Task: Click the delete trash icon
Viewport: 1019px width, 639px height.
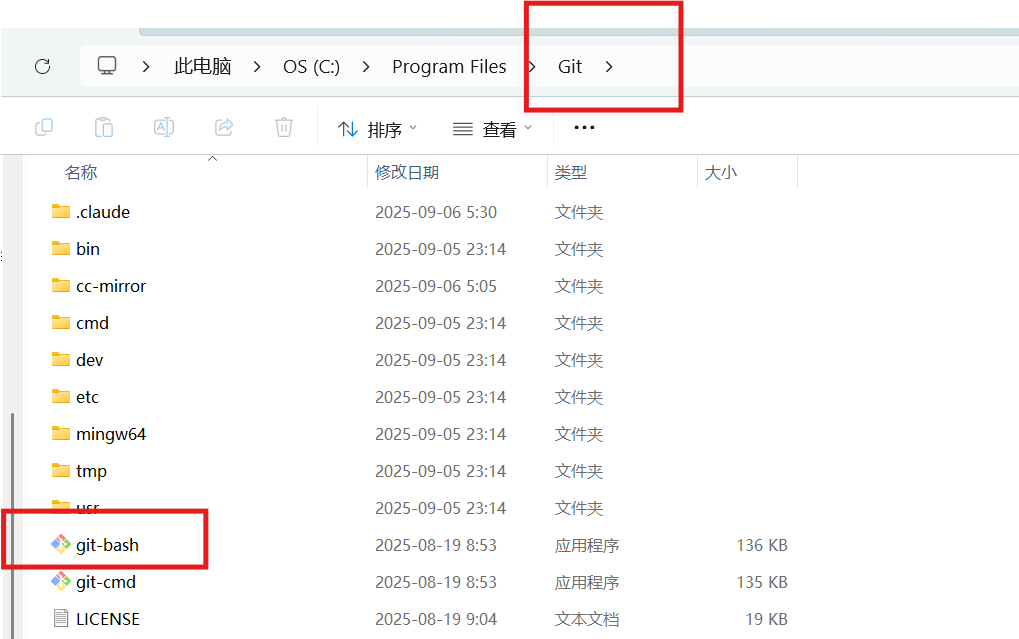Action: click(284, 127)
